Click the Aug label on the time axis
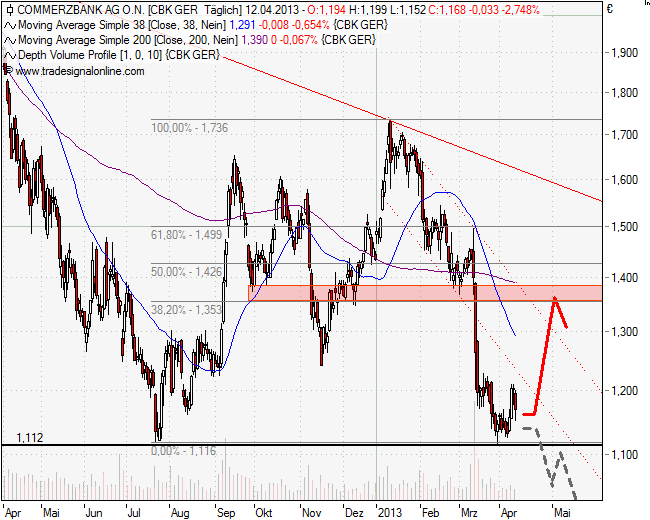650x520 pixels. [180, 513]
